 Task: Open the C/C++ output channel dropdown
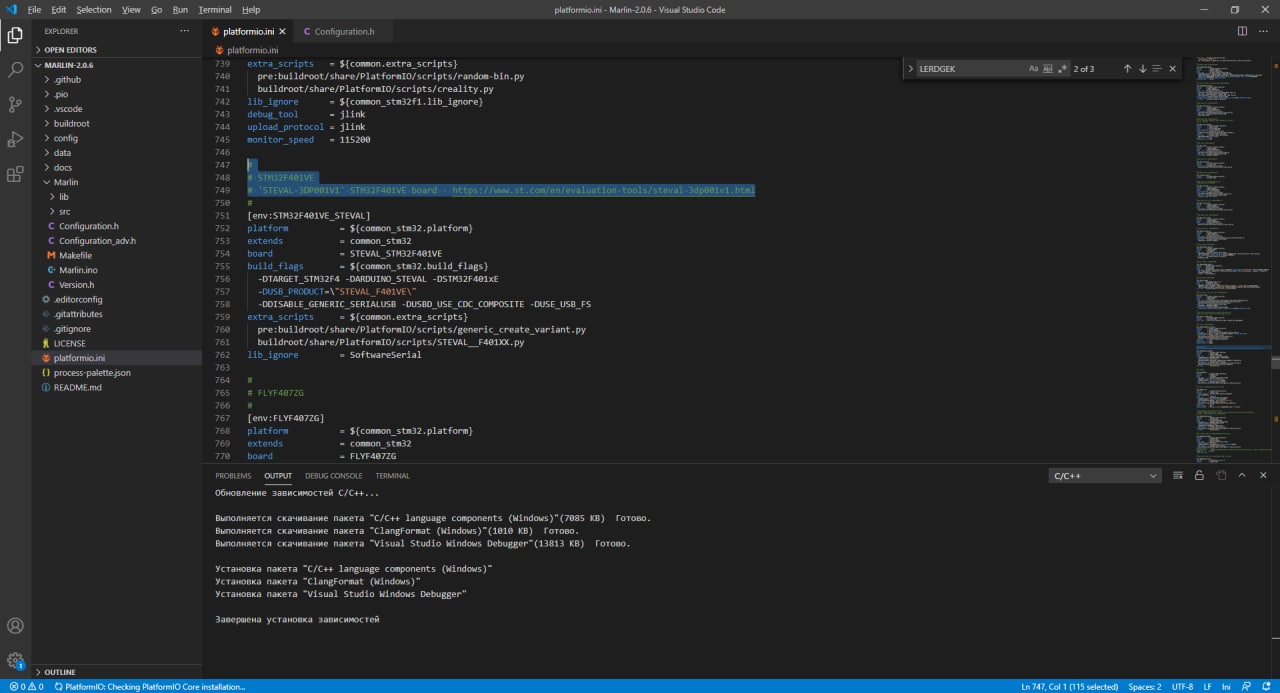(x=1105, y=476)
